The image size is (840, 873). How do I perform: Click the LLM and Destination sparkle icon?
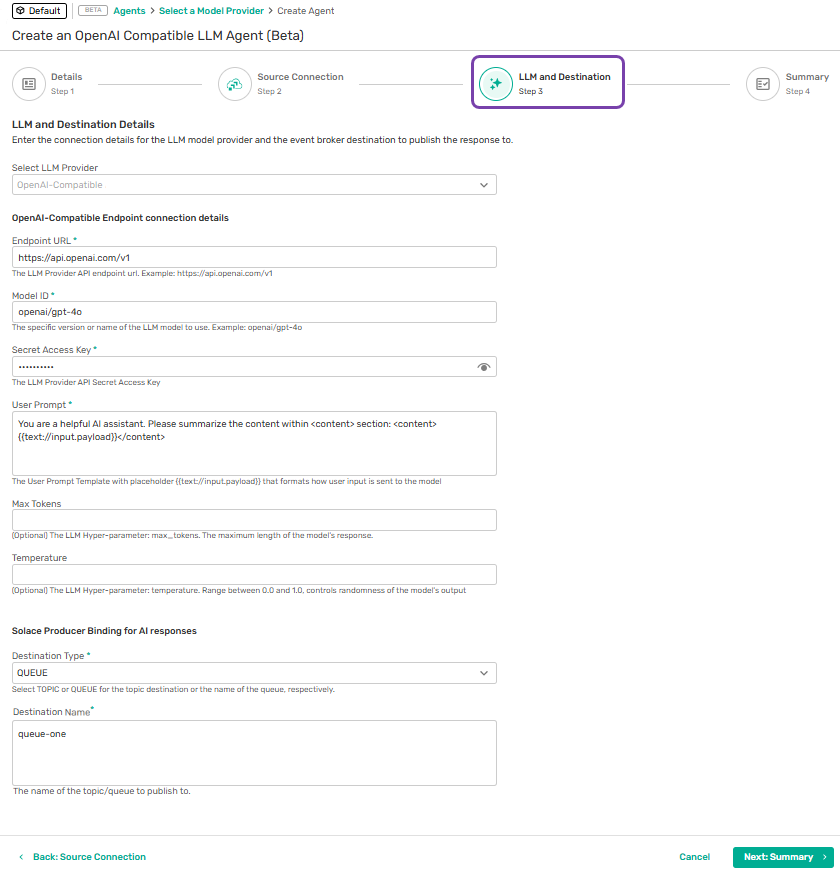(x=496, y=84)
